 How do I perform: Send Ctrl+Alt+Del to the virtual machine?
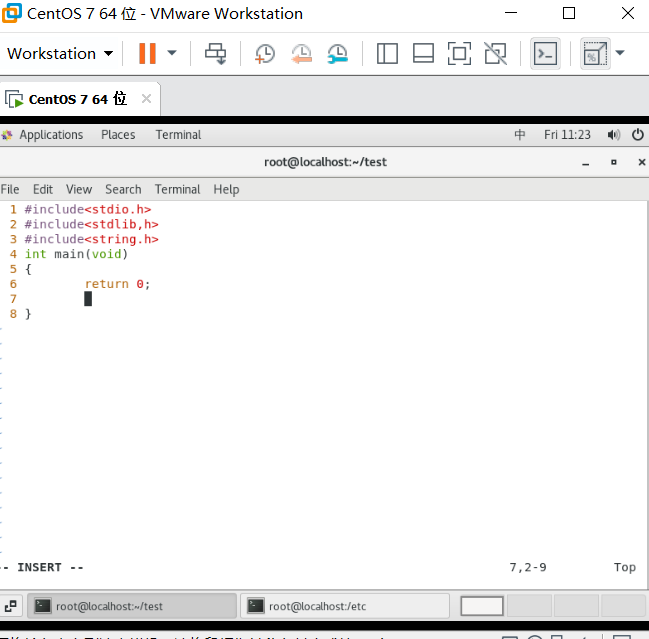[216, 54]
